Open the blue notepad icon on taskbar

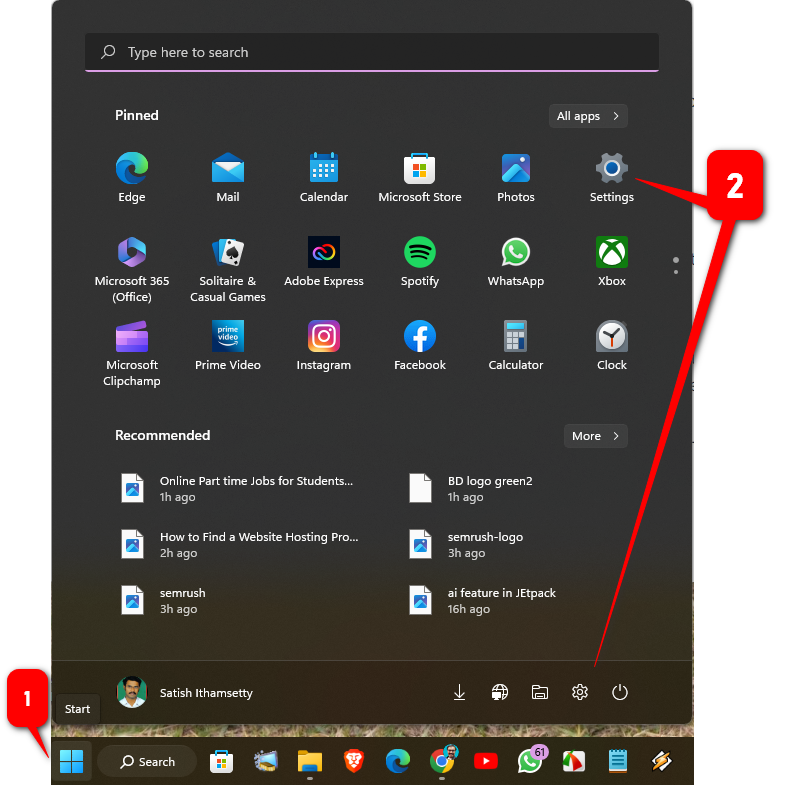(x=618, y=761)
